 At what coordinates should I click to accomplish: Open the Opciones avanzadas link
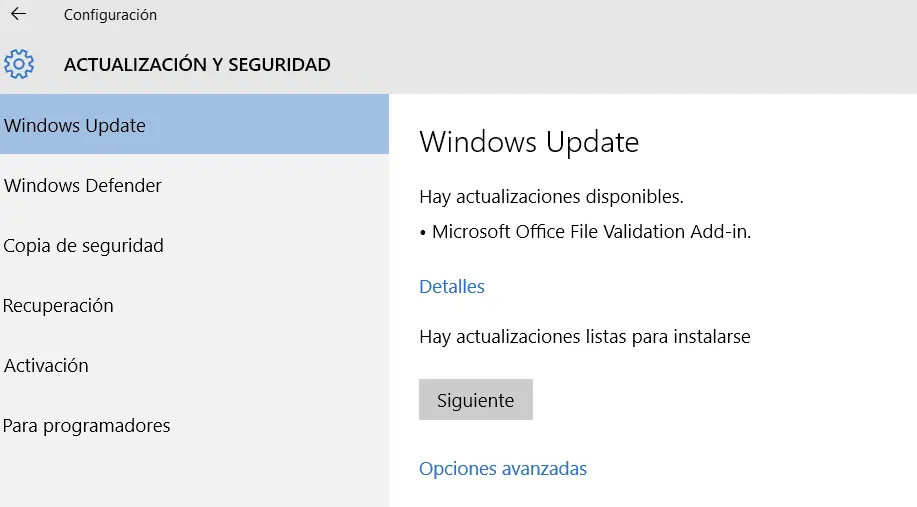[503, 469]
